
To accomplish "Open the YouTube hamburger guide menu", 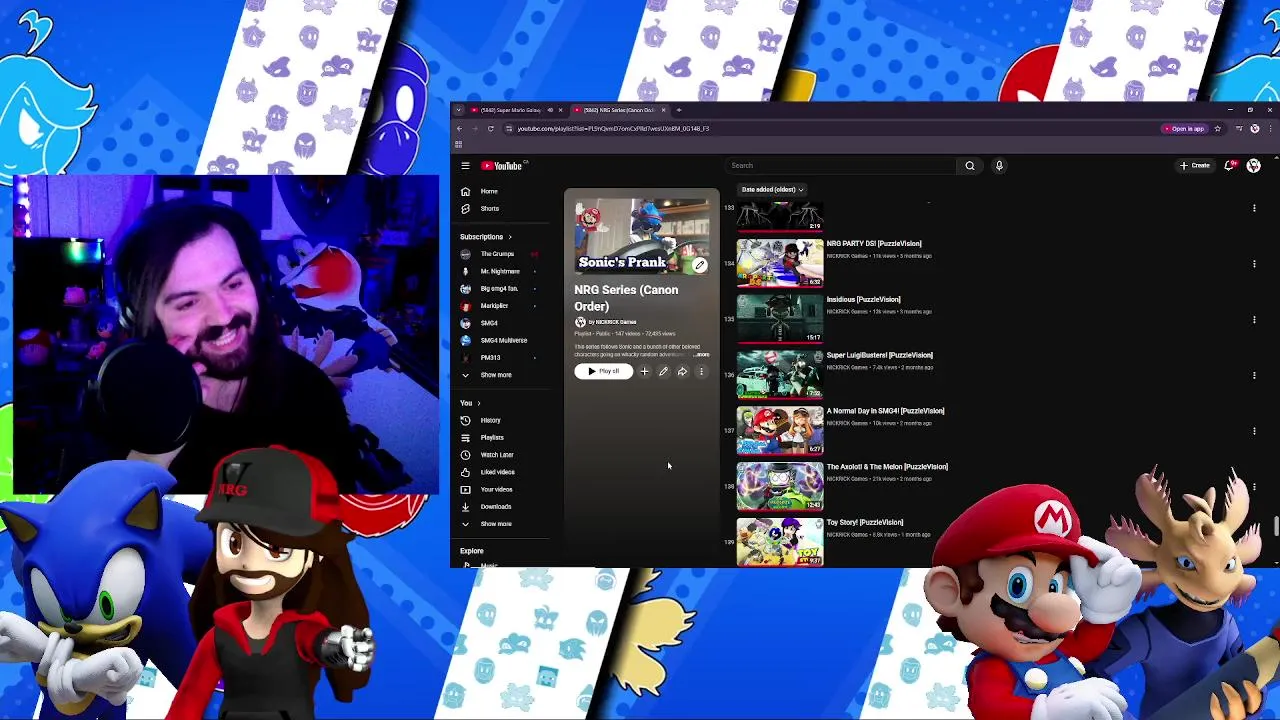I will tap(465, 166).
